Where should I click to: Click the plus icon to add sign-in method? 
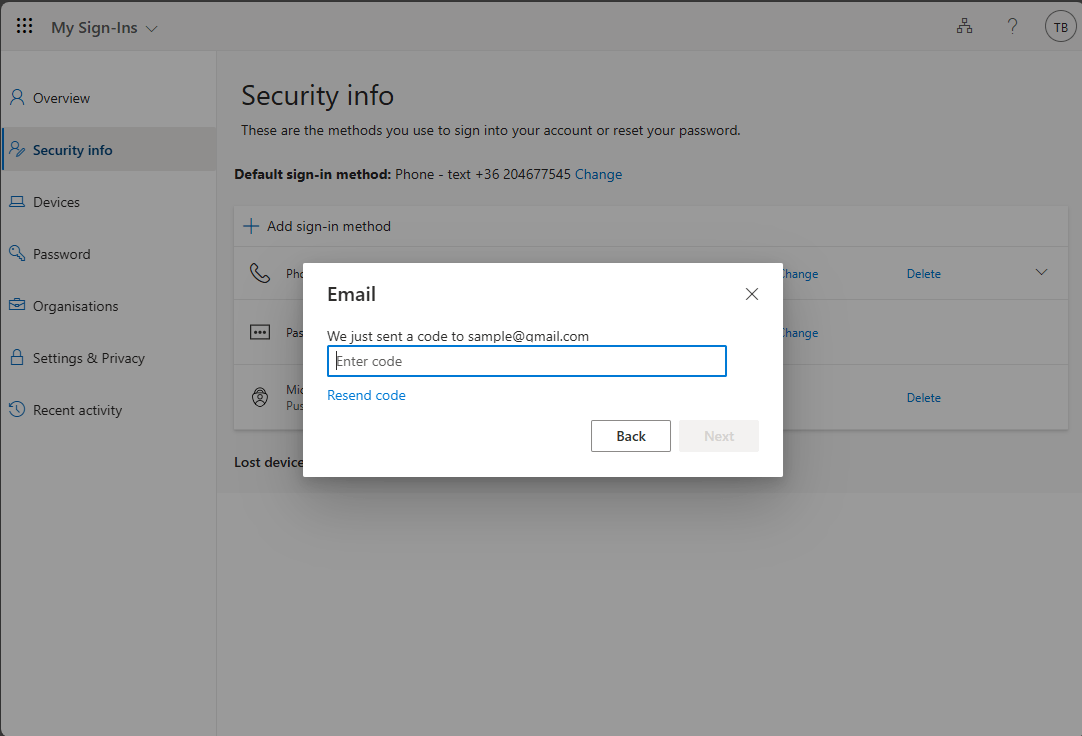tap(251, 226)
